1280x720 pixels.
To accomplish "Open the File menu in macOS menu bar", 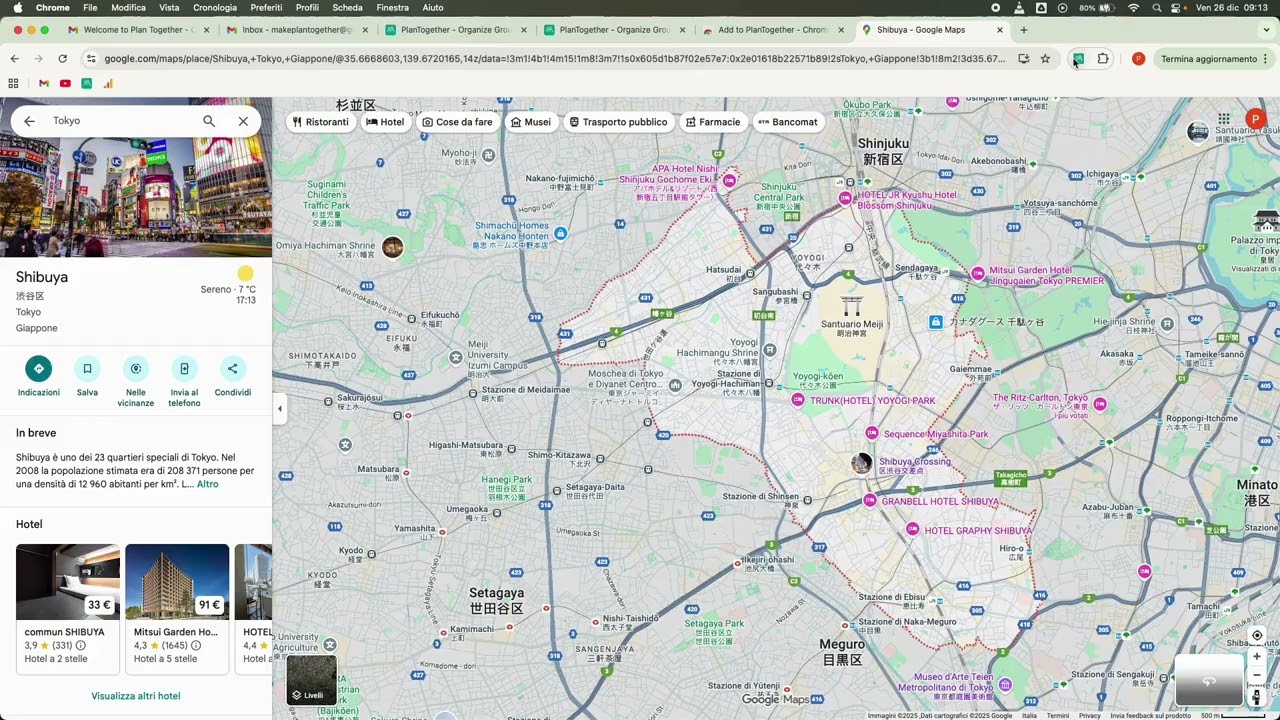I will (90, 7).
